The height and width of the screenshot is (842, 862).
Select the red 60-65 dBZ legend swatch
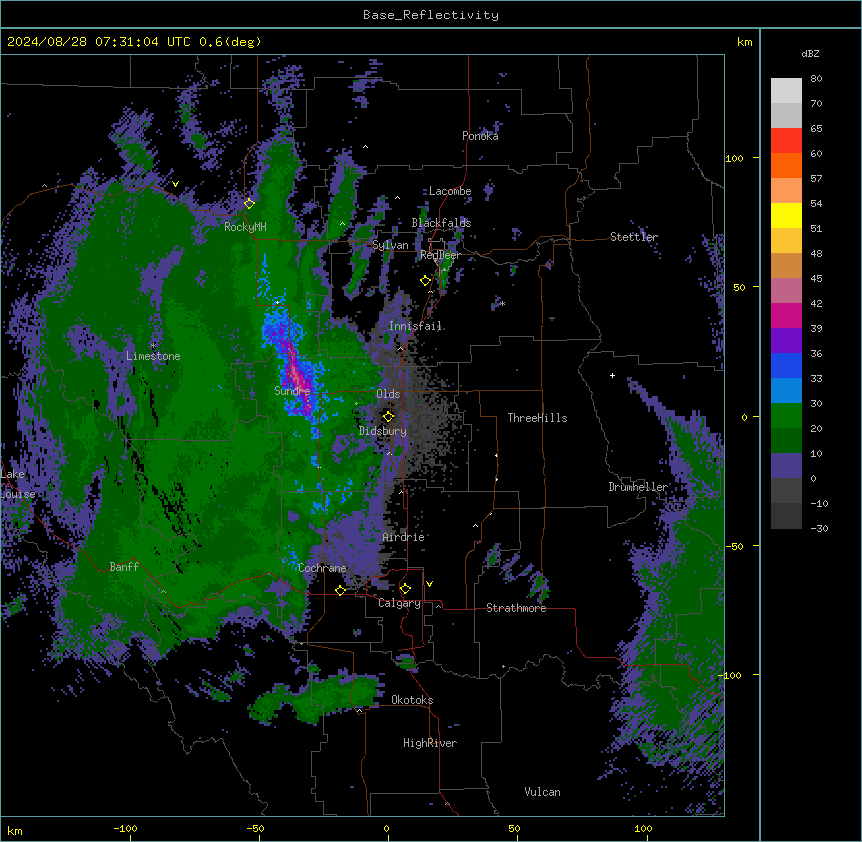(x=786, y=141)
